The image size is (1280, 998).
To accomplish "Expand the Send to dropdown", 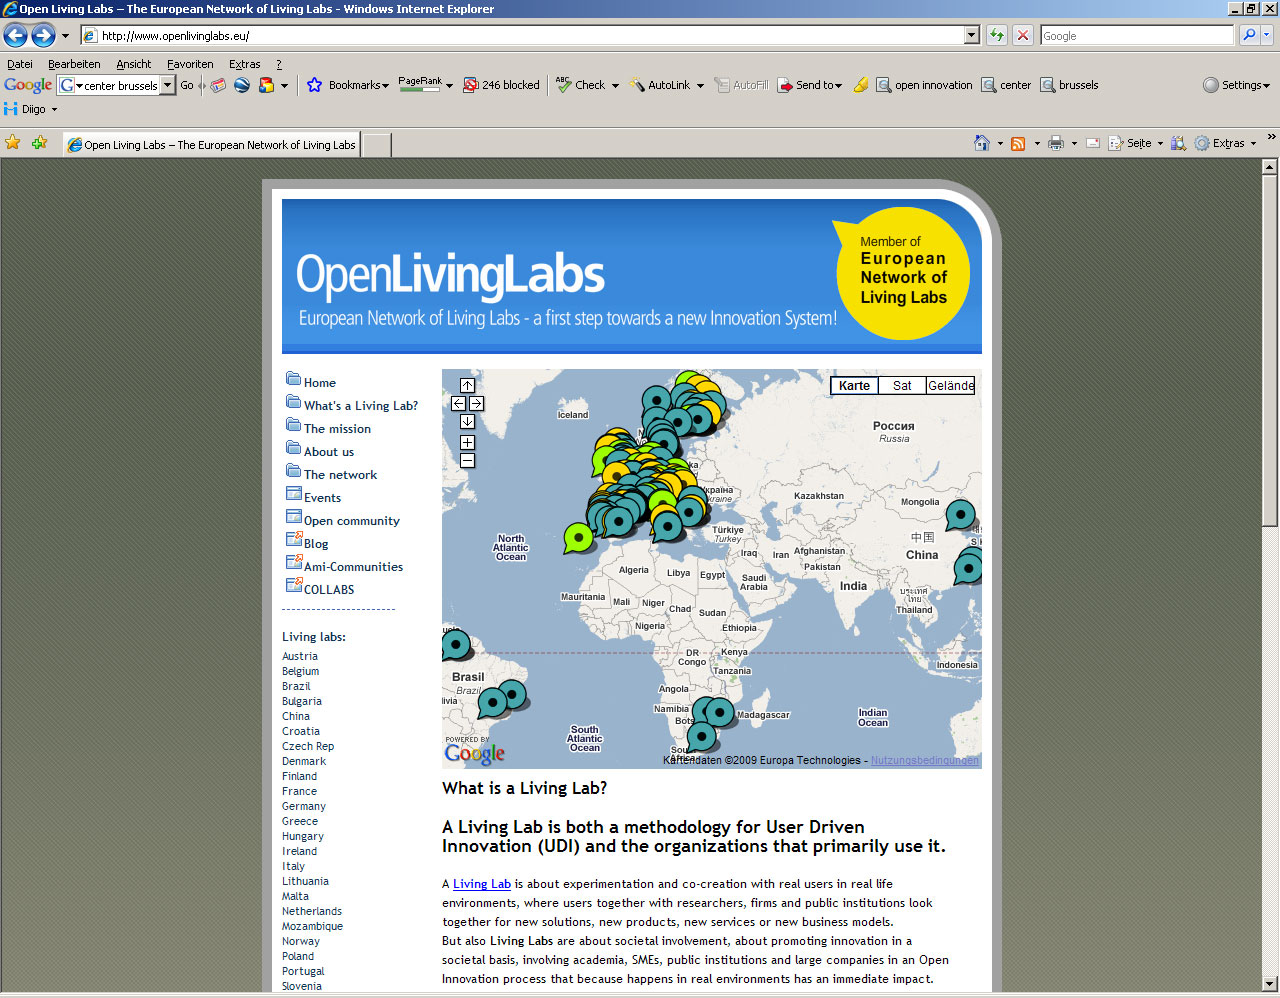I will coord(838,86).
